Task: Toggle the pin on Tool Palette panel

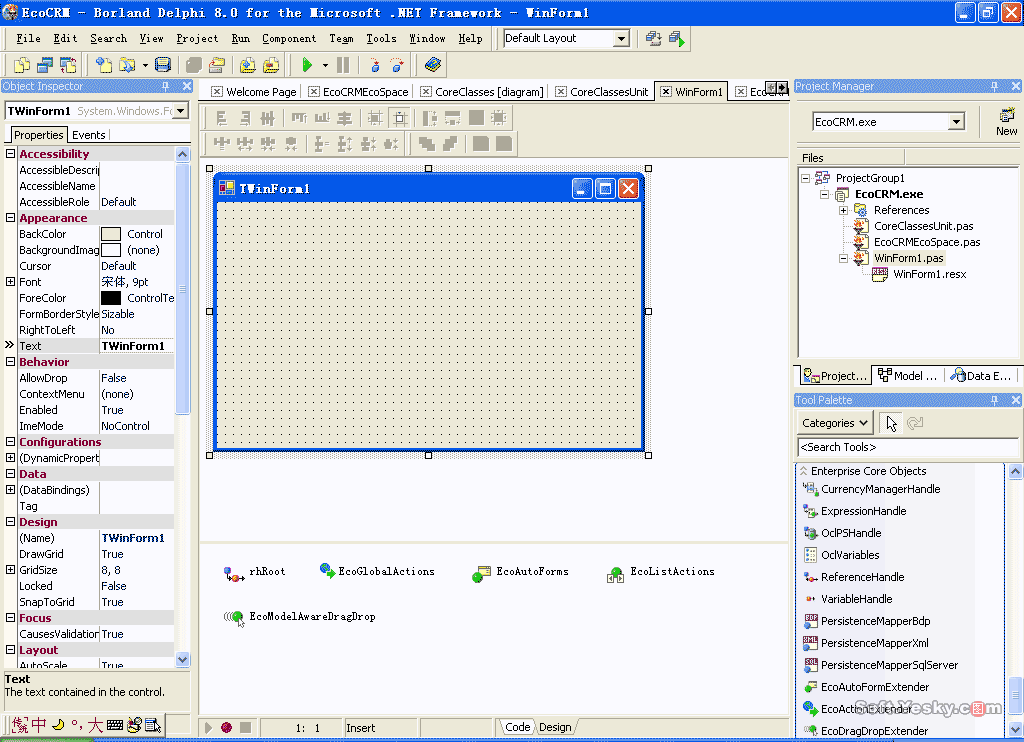Action: coord(995,400)
